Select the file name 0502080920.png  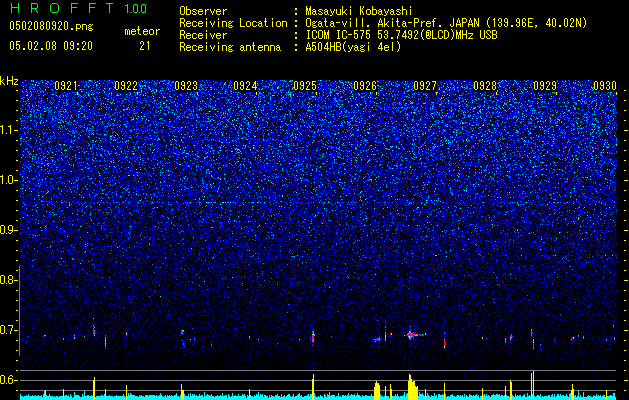coord(51,27)
